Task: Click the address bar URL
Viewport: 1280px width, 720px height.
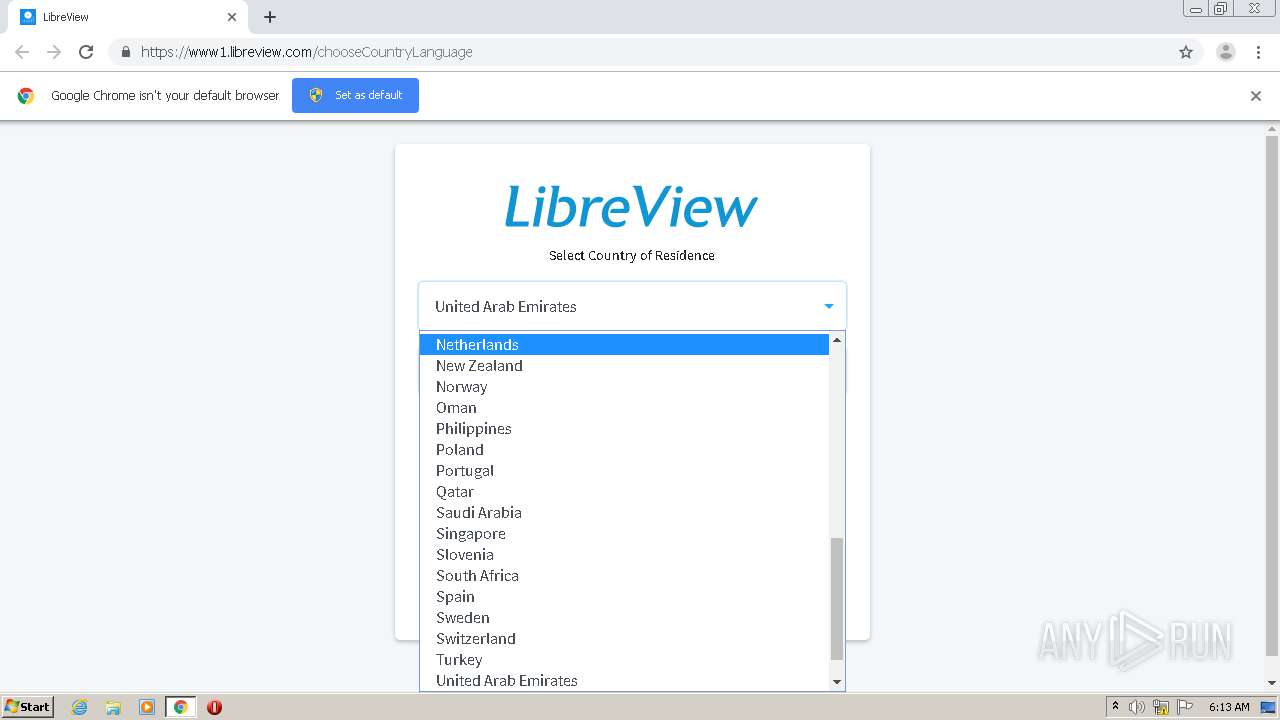Action: pos(307,52)
